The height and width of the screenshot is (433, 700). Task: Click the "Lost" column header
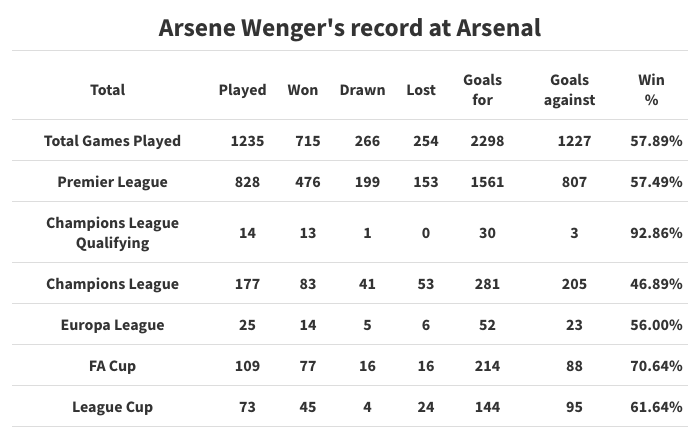pos(421,90)
